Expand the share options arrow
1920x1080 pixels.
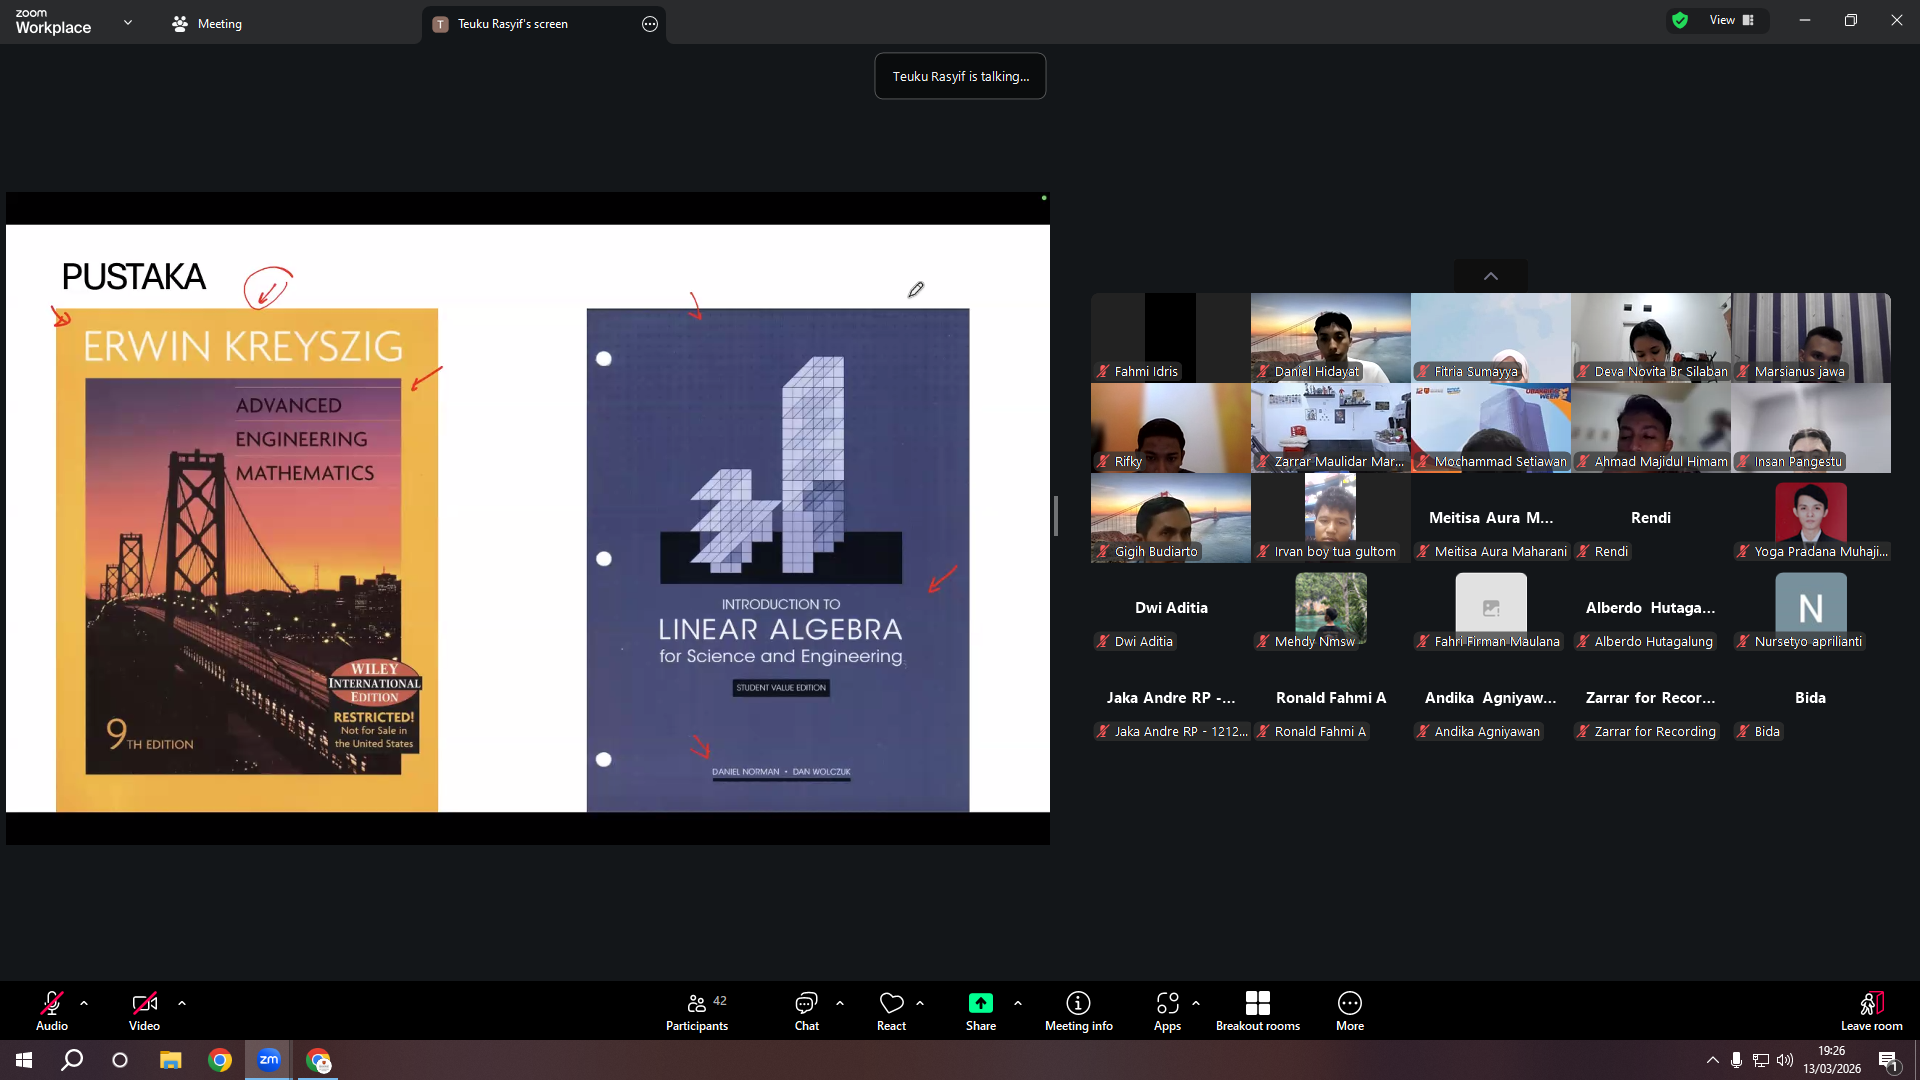tap(1018, 1003)
